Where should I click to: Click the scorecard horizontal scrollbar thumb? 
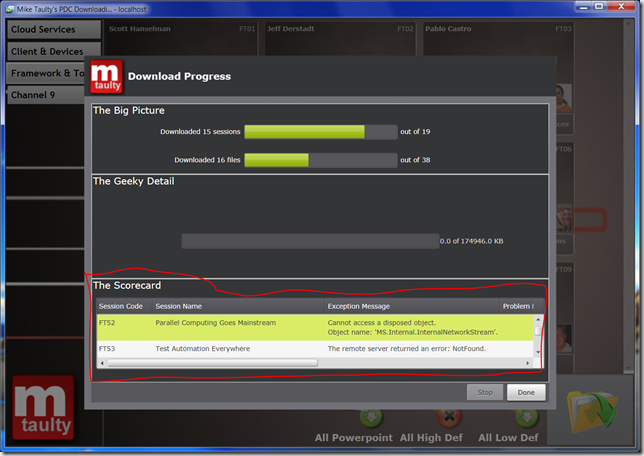[213, 363]
